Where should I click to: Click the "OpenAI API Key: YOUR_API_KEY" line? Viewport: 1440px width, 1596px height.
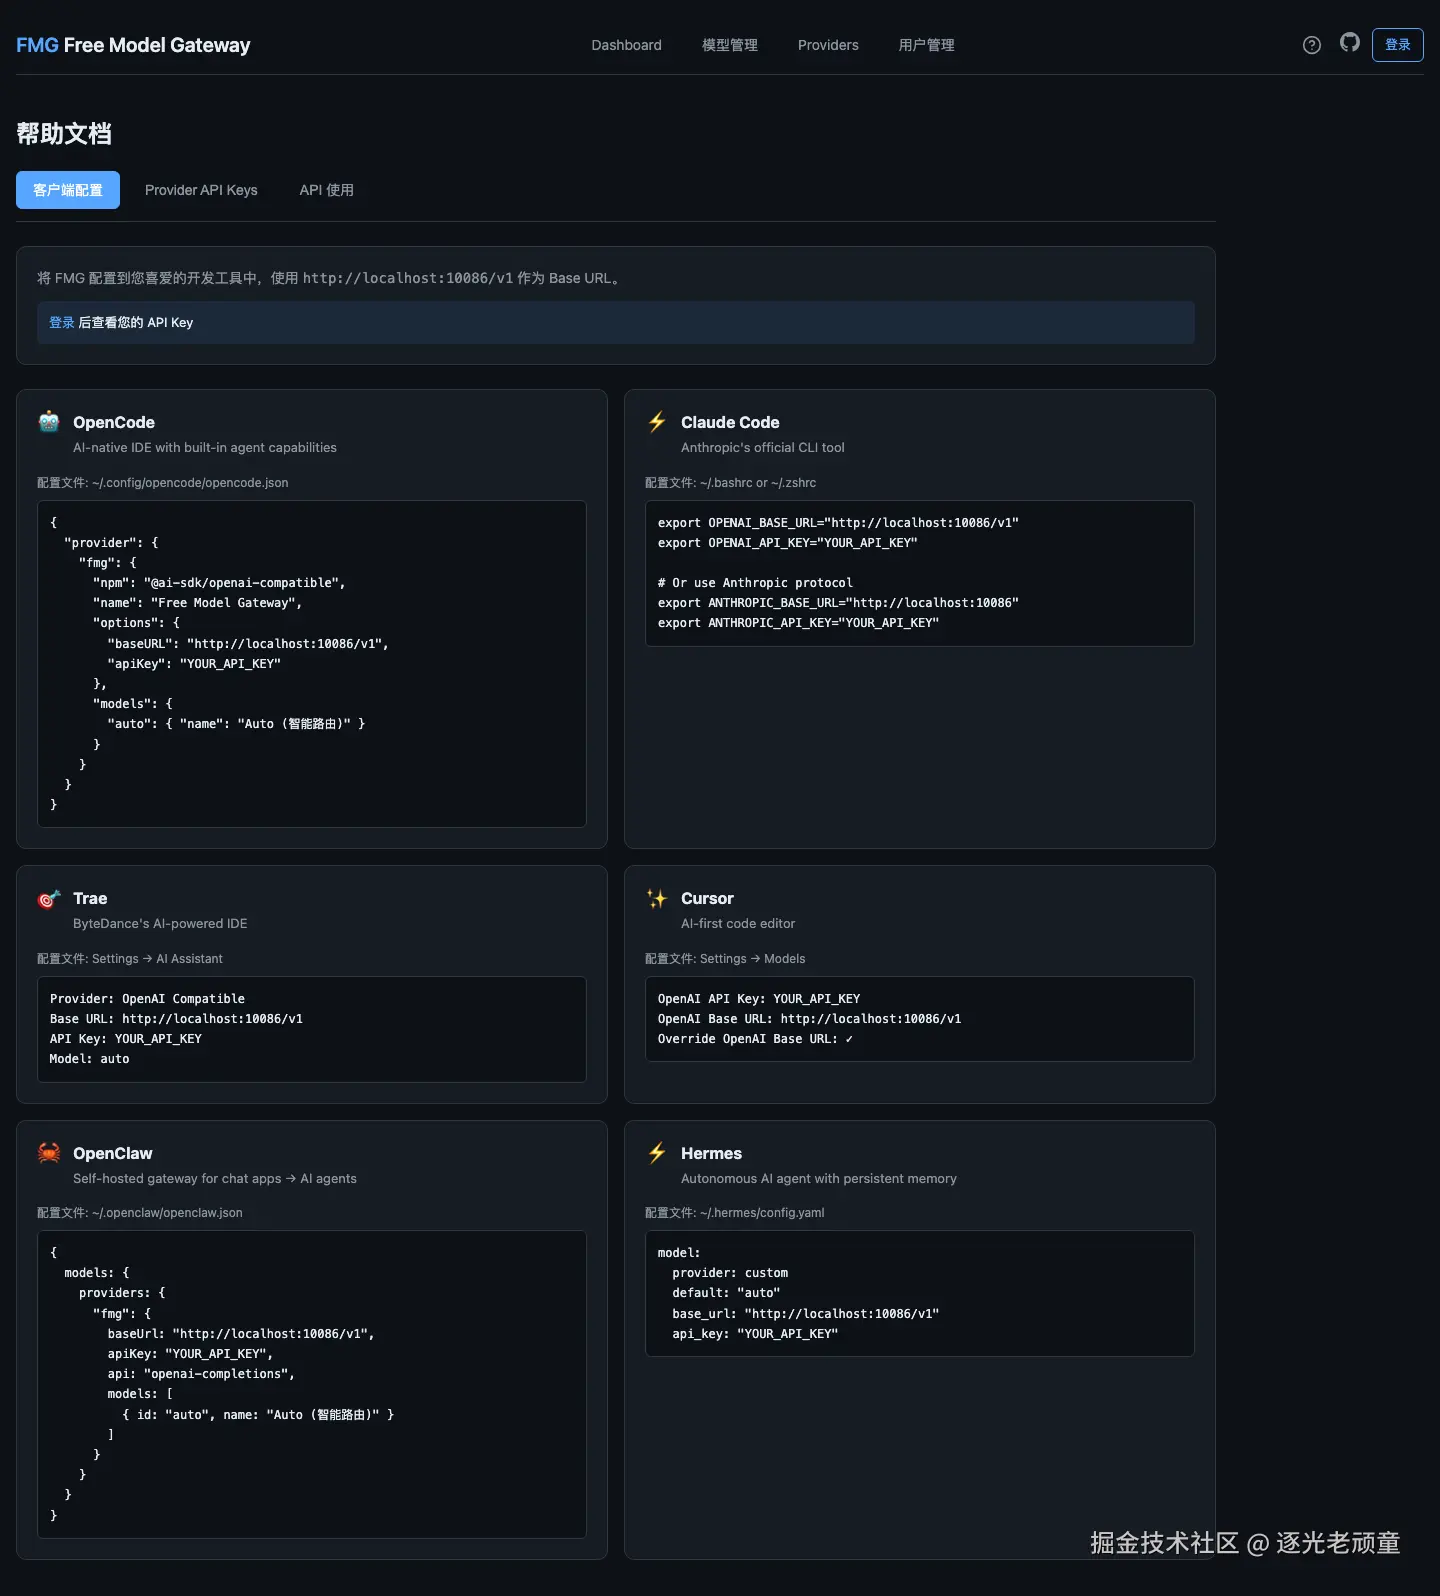[x=759, y=999]
